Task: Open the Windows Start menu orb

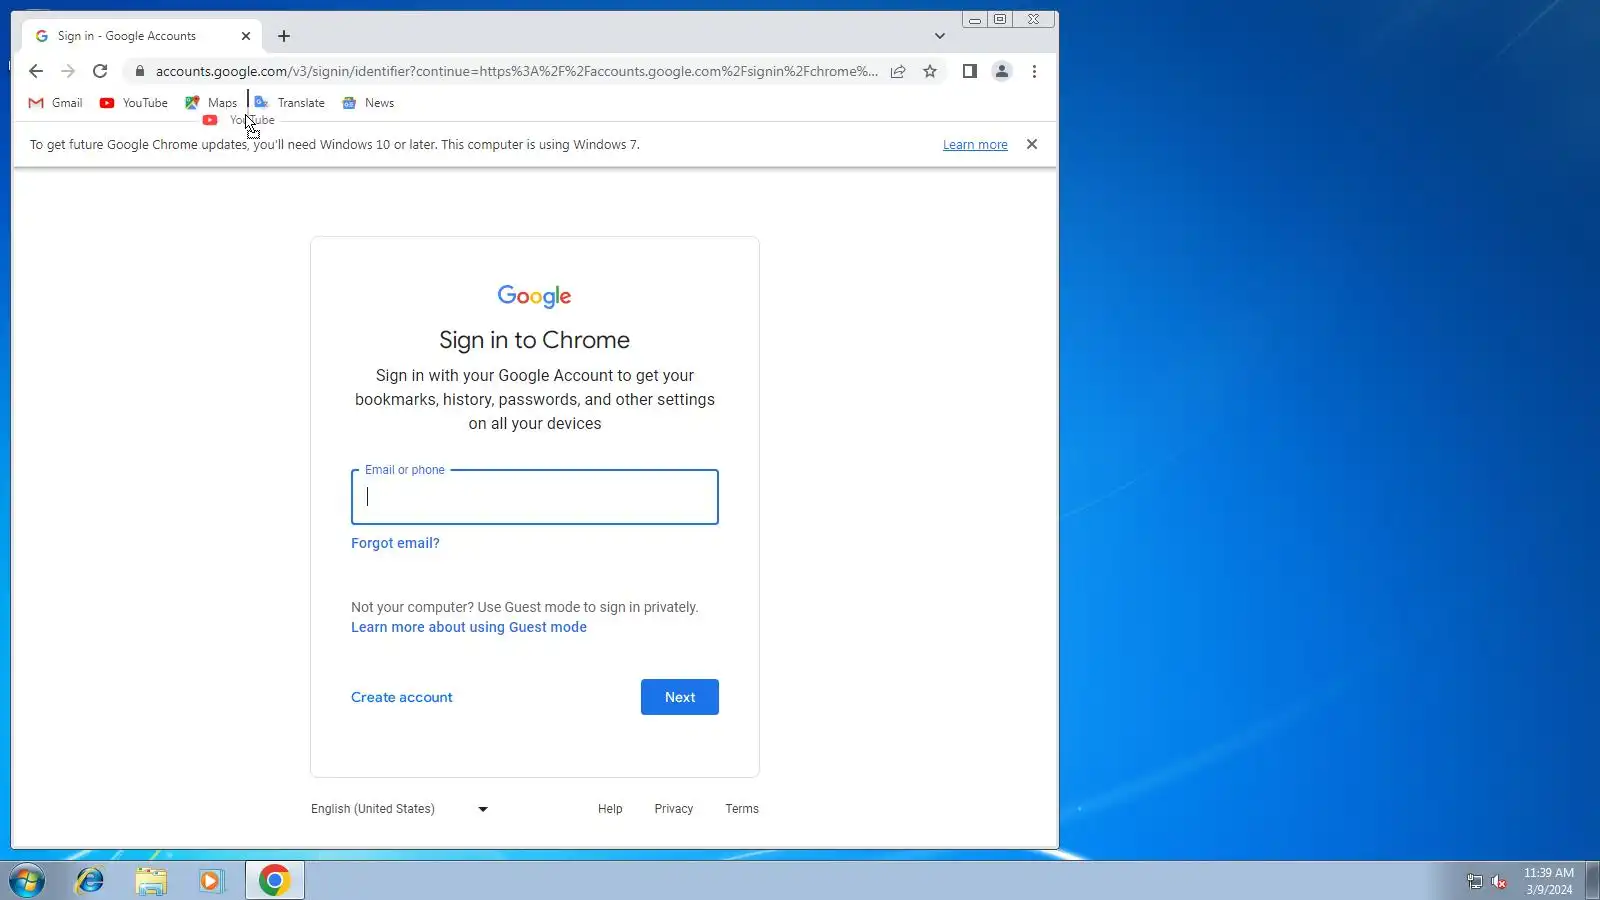Action: click(27, 880)
